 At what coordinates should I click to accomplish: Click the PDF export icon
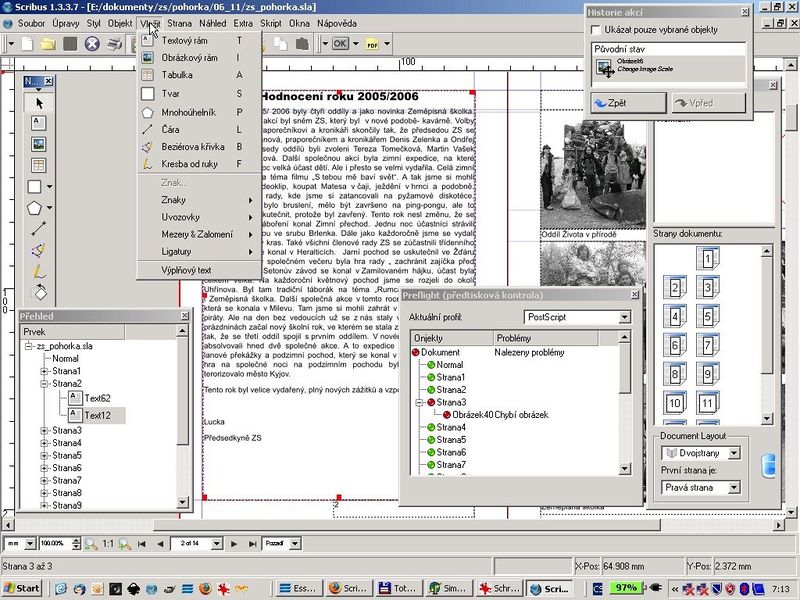pyautogui.click(x=372, y=44)
